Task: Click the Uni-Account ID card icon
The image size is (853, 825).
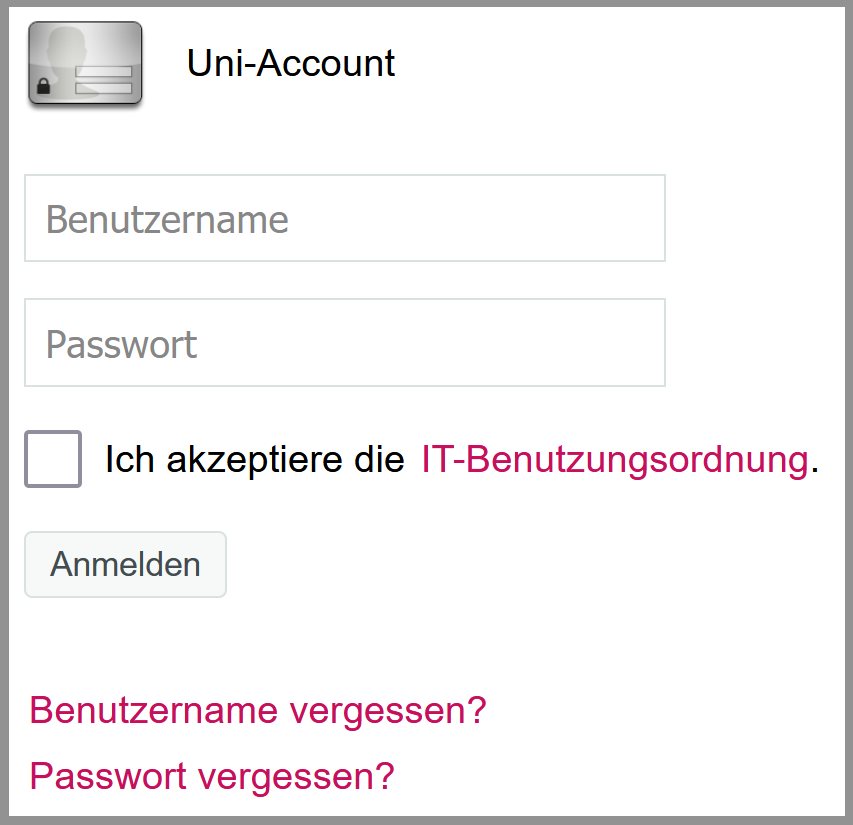Action: click(x=85, y=63)
